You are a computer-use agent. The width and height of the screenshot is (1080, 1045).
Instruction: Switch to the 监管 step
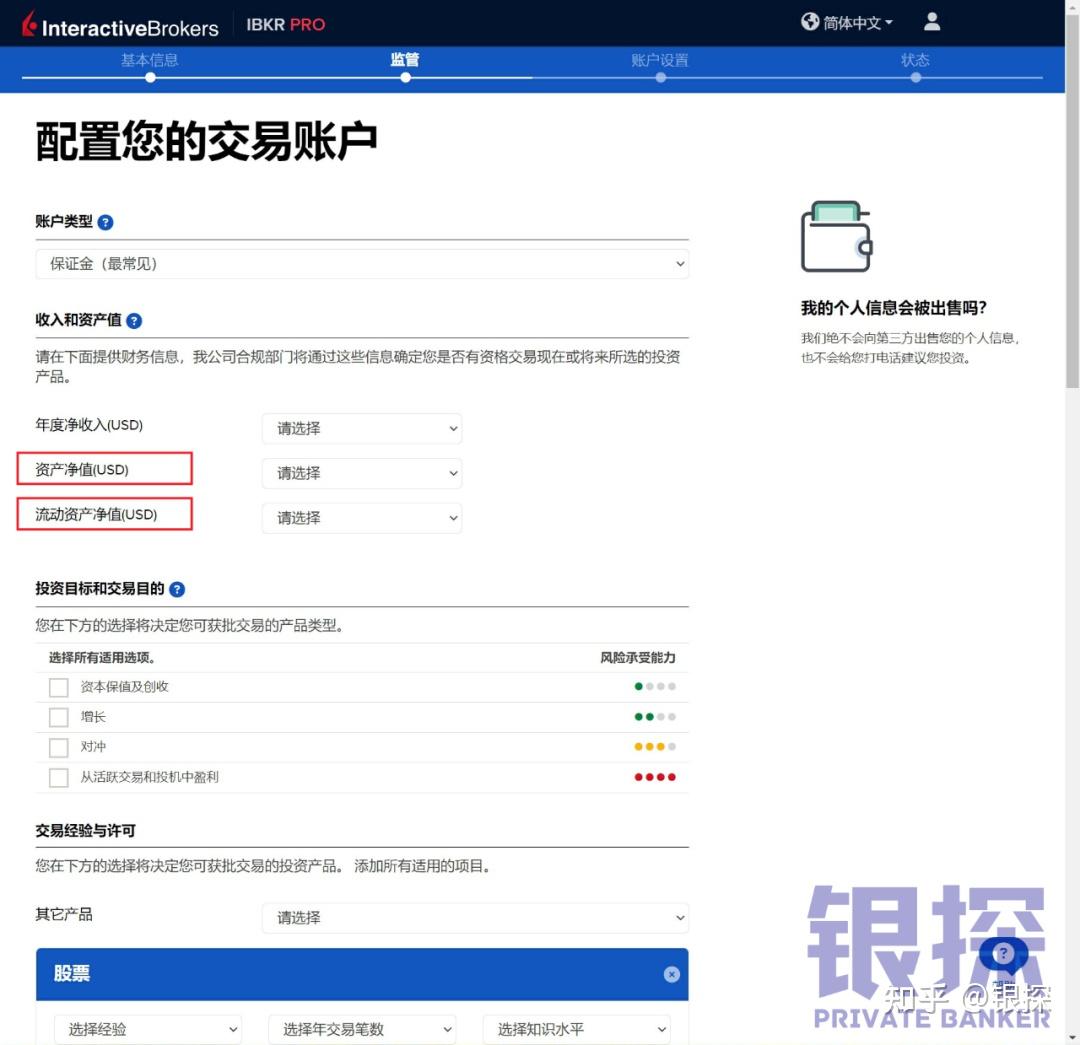coord(405,60)
